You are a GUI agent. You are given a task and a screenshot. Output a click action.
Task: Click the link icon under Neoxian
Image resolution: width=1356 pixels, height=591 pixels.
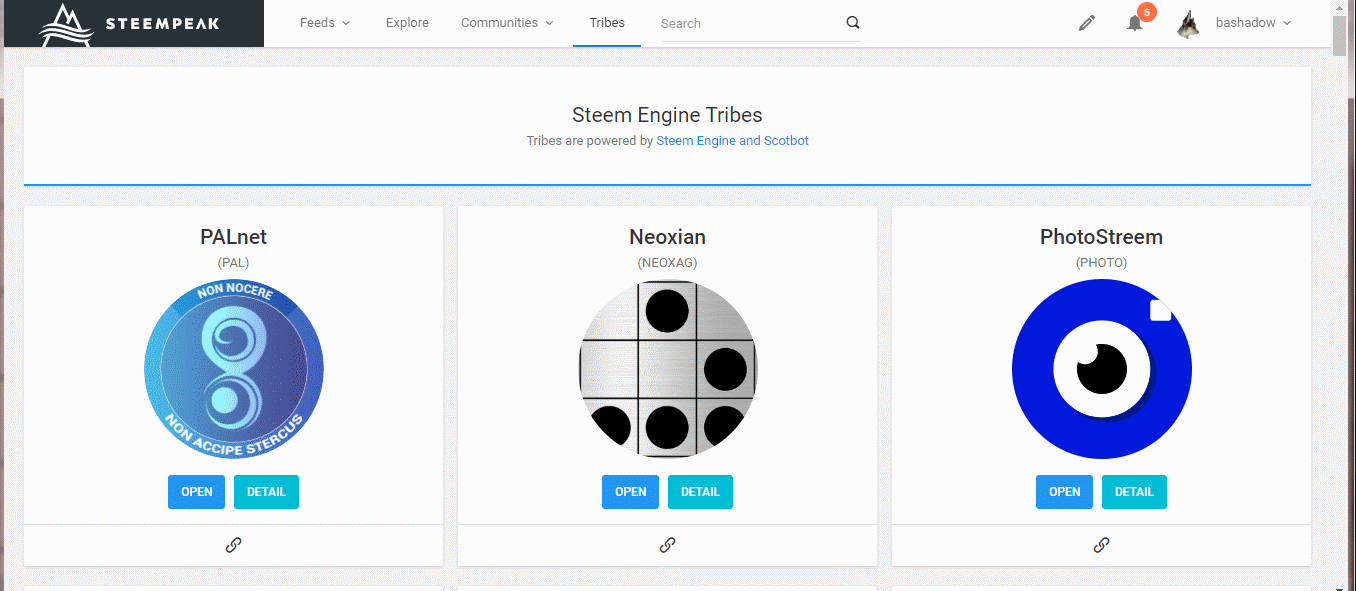click(x=667, y=545)
